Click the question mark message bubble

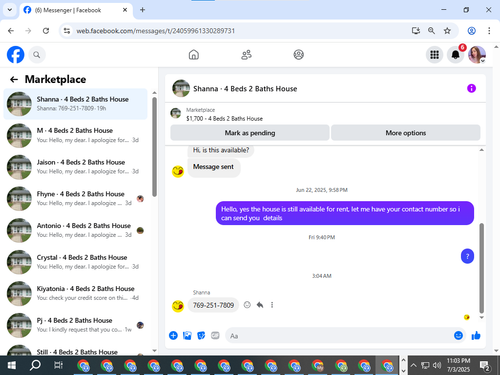(x=467, y=256)
